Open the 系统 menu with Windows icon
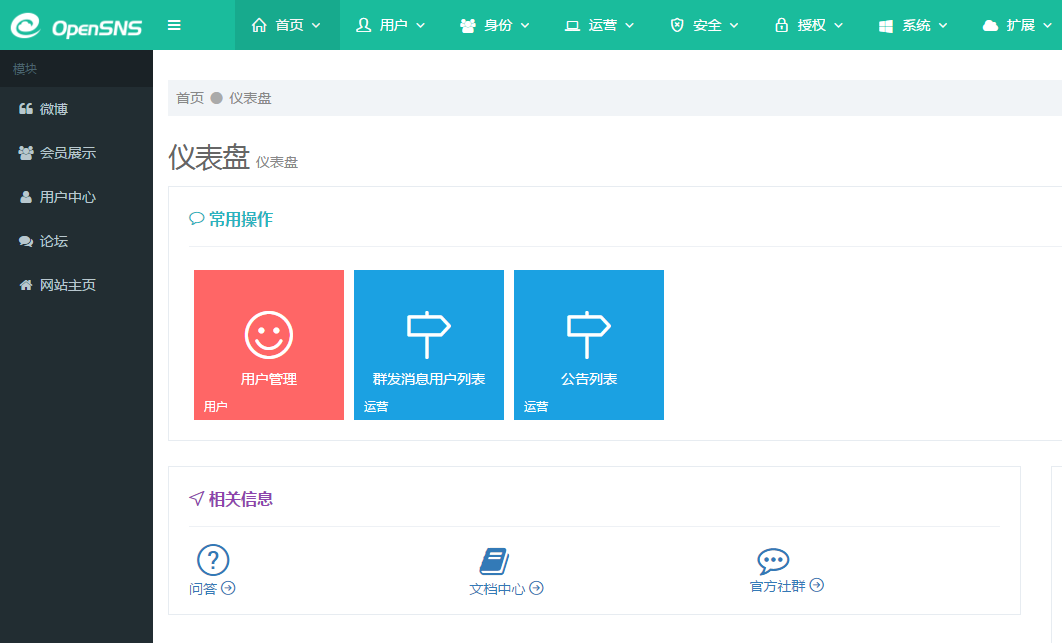This screenshot has width=1062, height=643. click(912, 25)
